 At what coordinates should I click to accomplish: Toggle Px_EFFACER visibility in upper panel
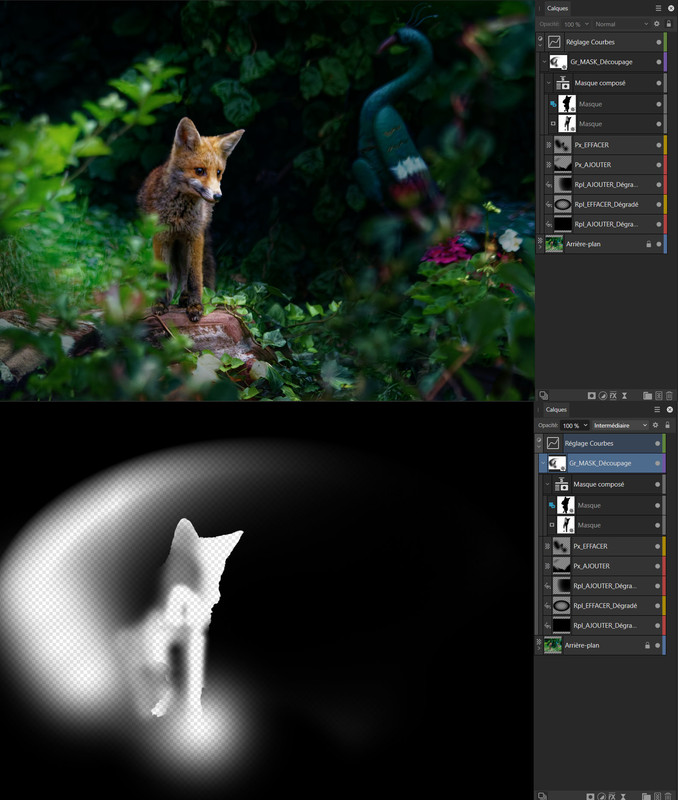[x=659, y=145]
